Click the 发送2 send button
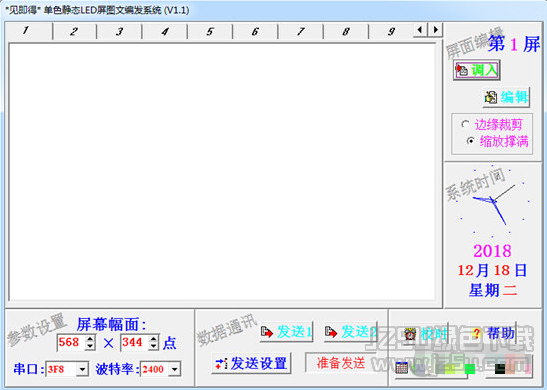Screen dimensions: 547x390 click(351, 332)
